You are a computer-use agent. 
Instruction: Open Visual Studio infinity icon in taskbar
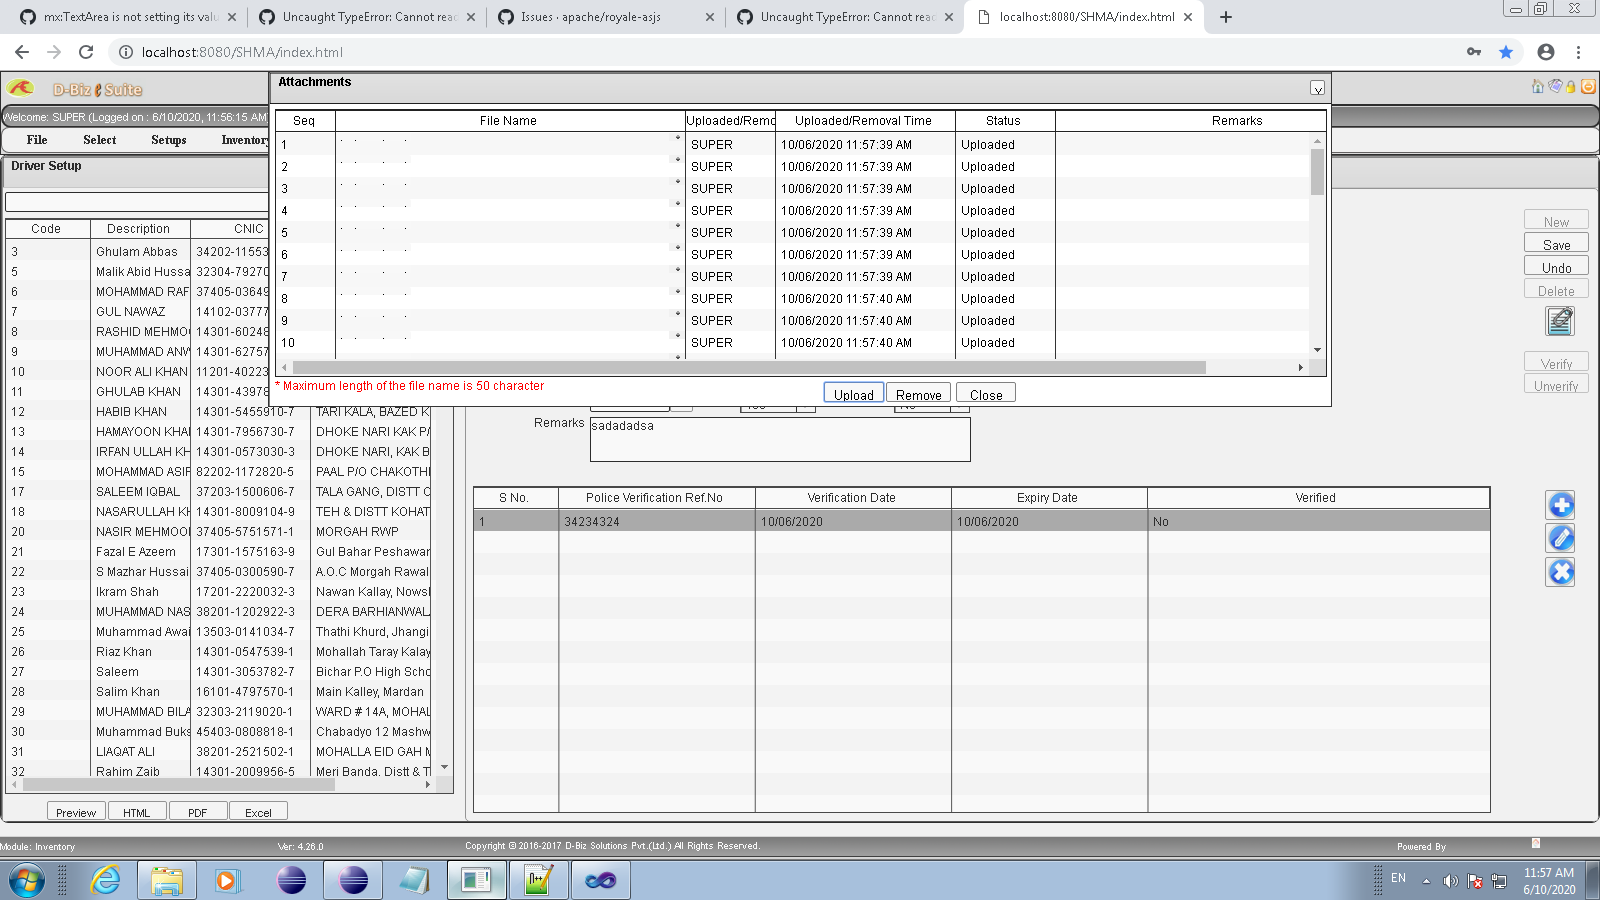601,881
